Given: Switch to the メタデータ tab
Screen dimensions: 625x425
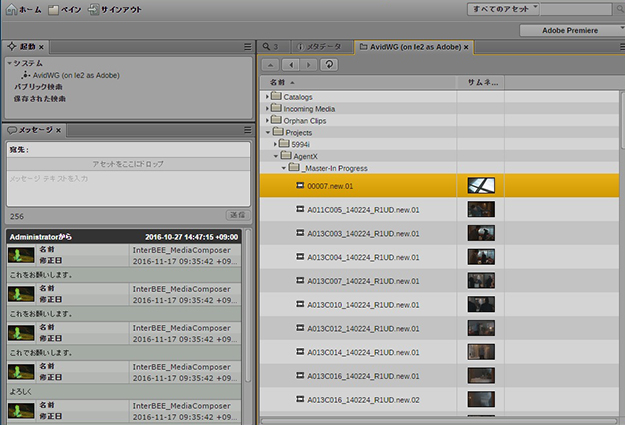Looking at the screenshot, I should coord(322,47).
